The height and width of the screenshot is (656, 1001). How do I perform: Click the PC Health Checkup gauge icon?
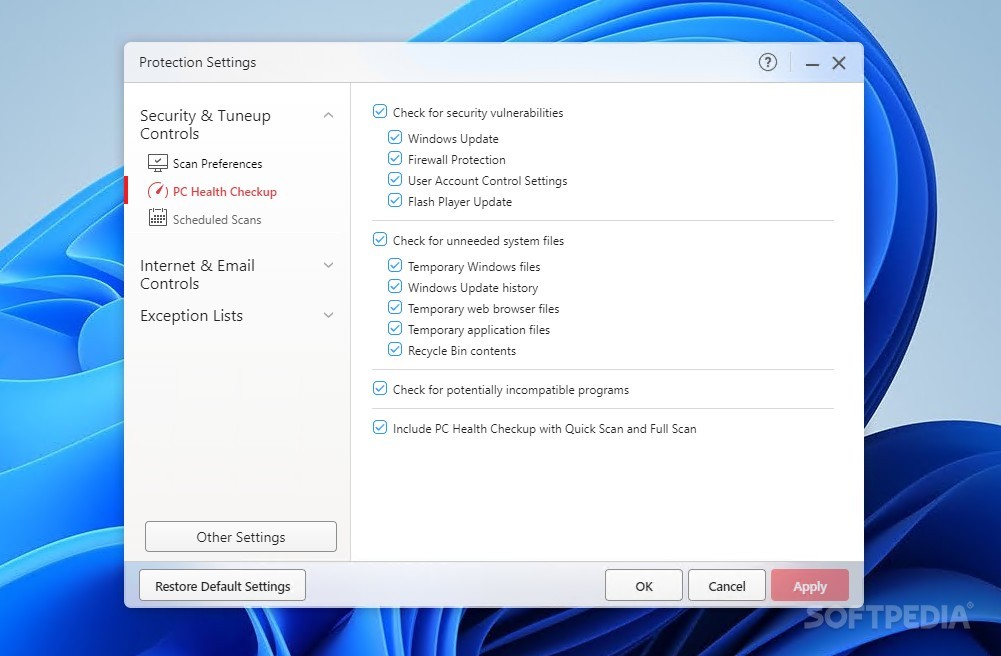158,191
